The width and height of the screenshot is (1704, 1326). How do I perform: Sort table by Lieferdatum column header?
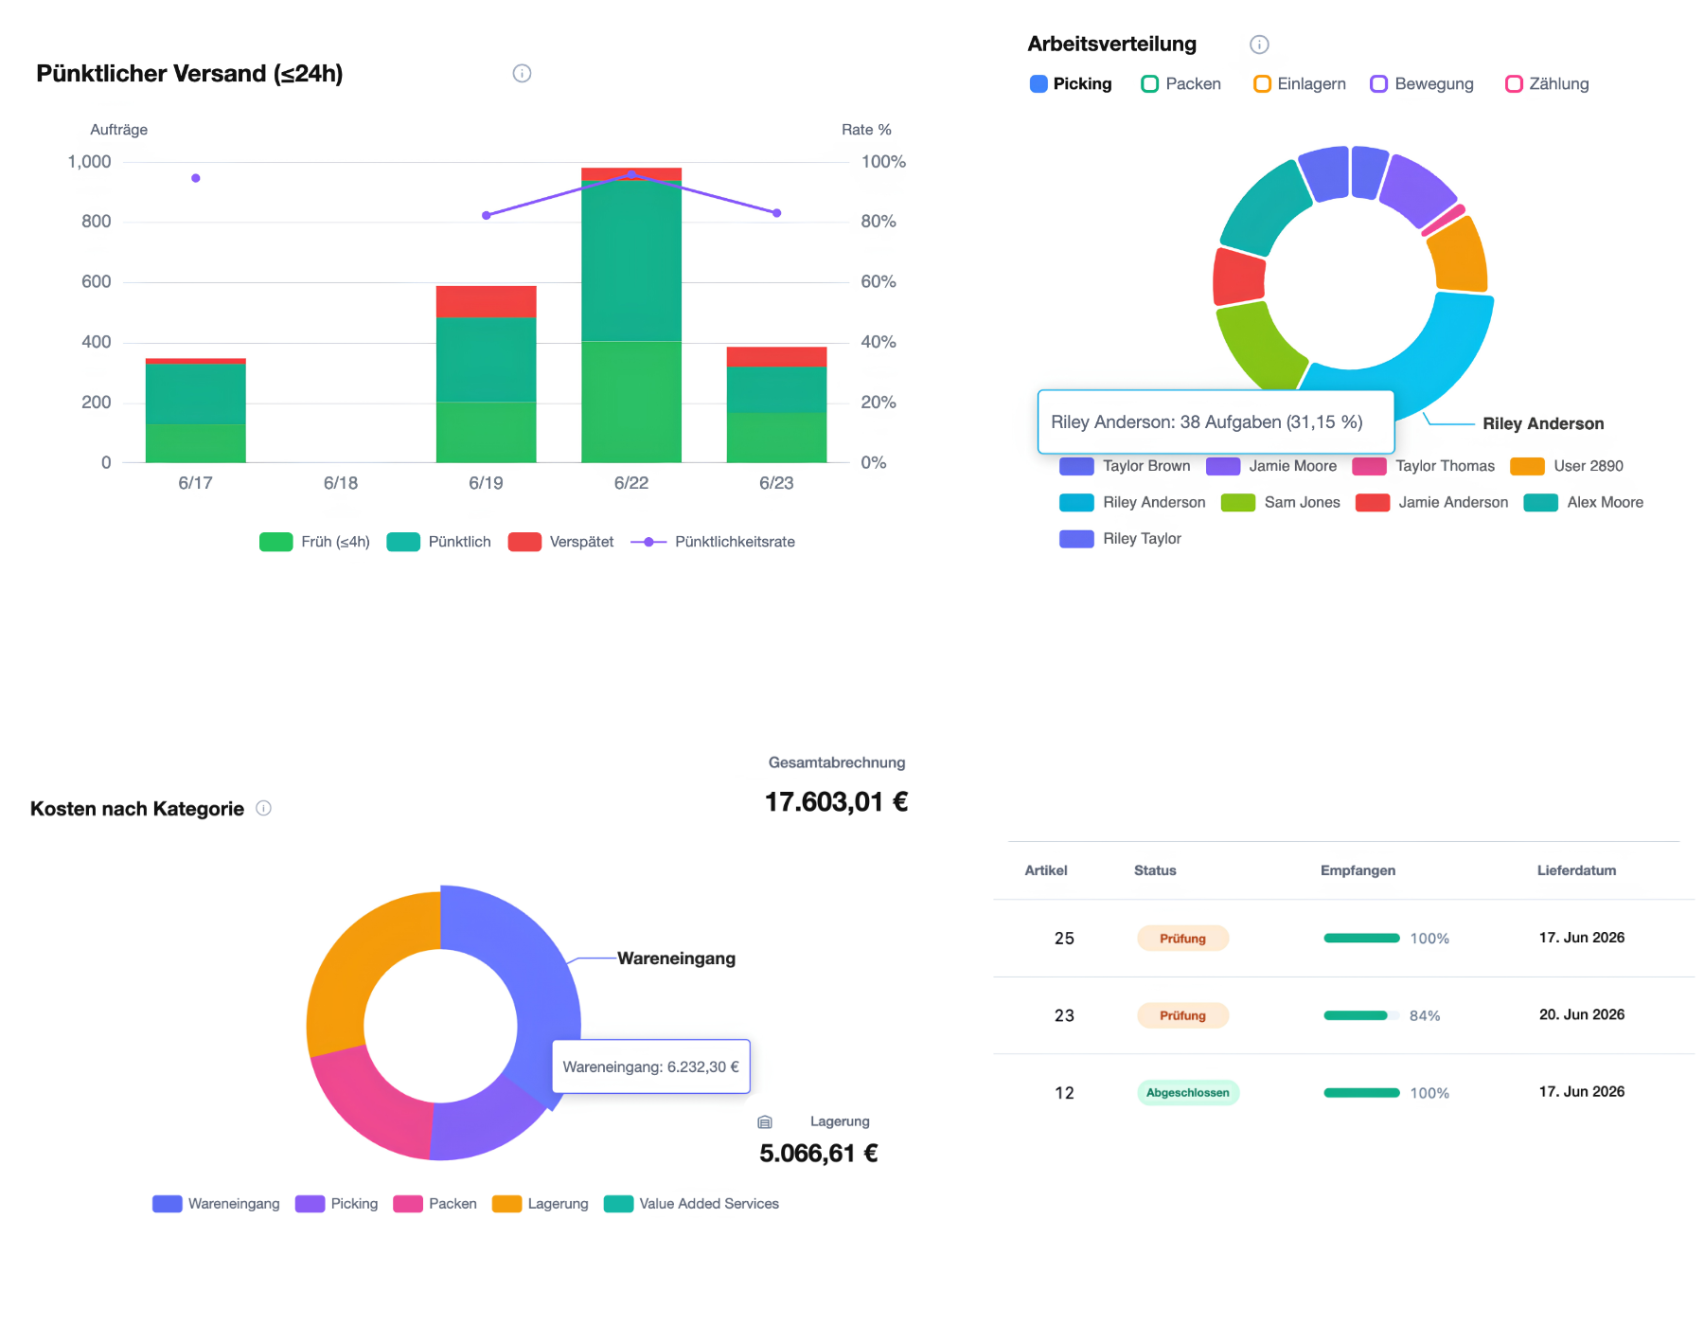coord(1577,871)
